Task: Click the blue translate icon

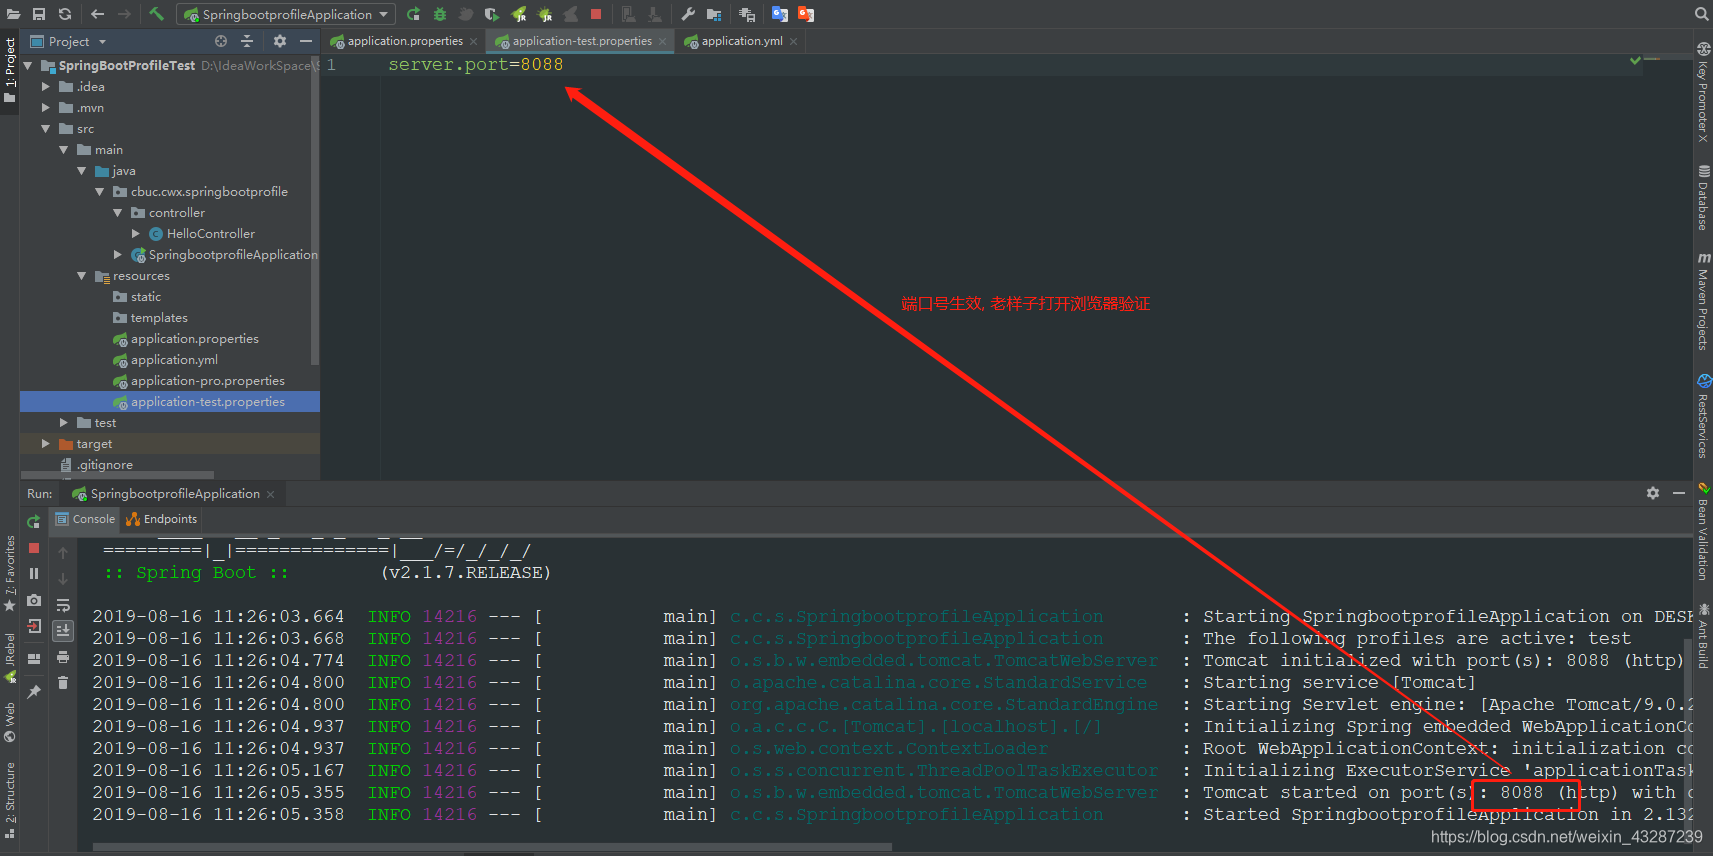Action: pos(780,14)
